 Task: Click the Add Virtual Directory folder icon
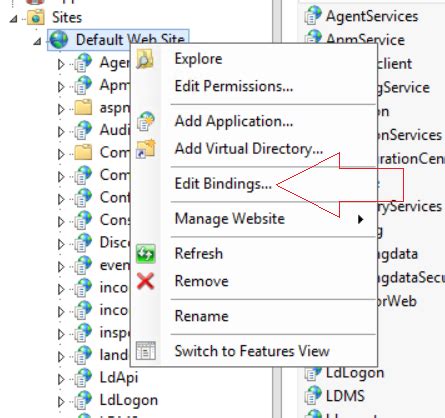click(x=146, y=149)
